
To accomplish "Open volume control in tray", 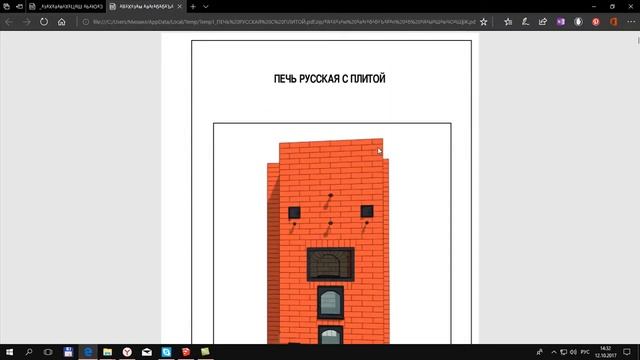I will (x=573, y=352).
